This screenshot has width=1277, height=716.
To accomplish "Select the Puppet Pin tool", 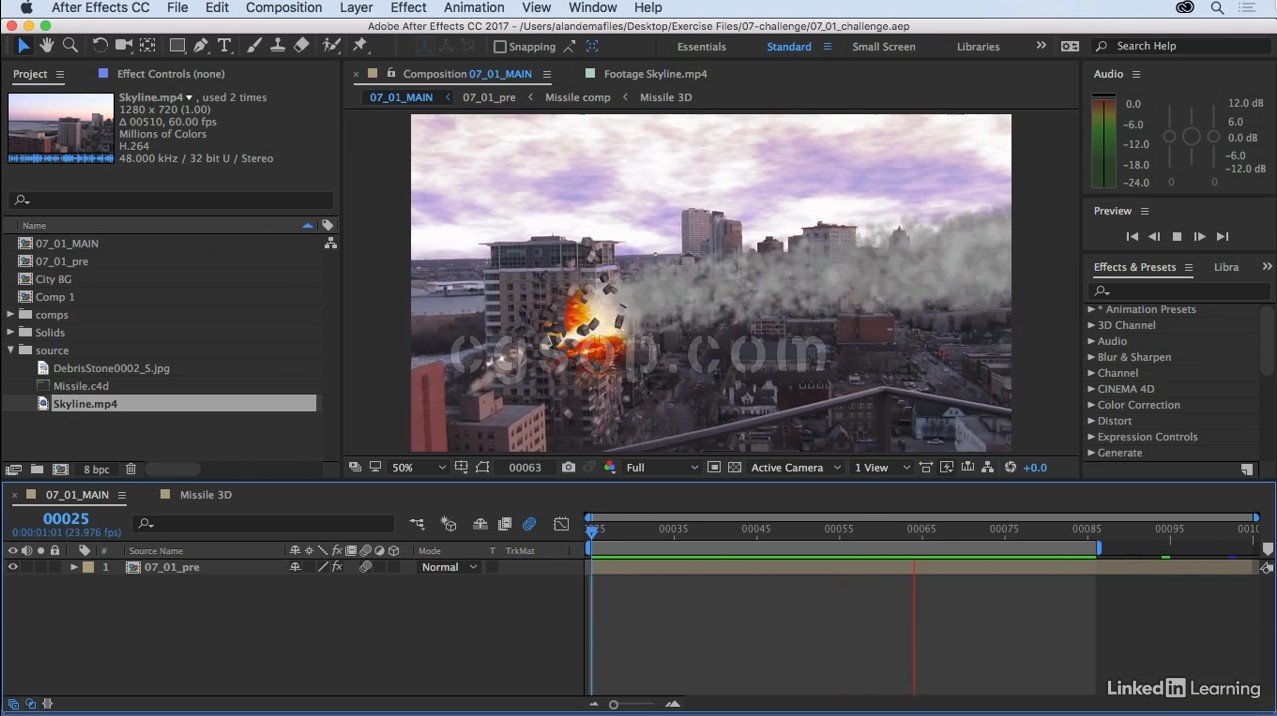I will point(360,46).
